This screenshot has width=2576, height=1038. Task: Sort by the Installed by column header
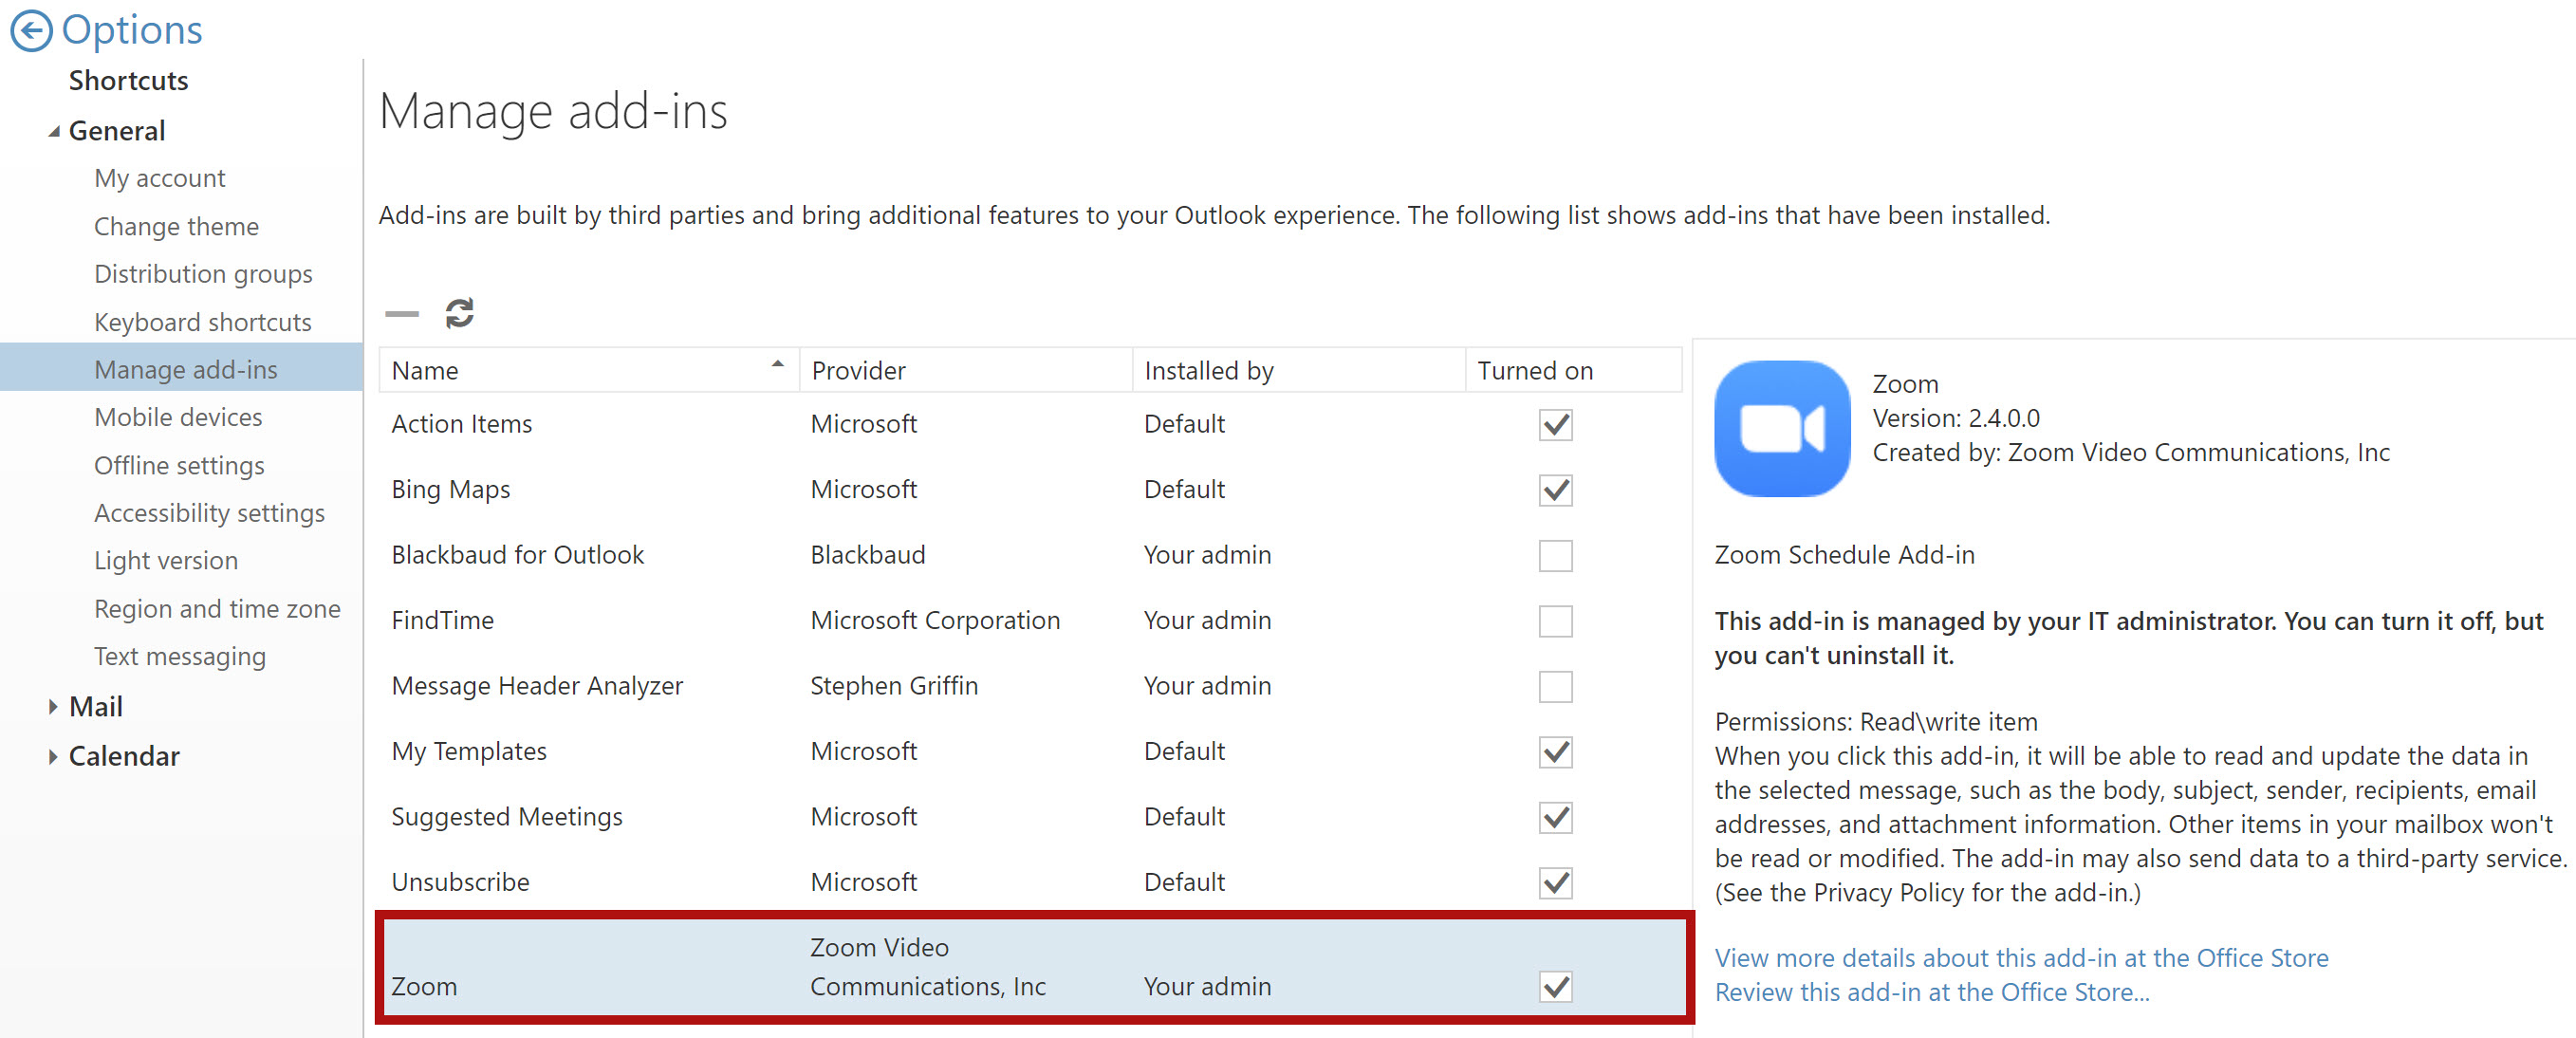[1299, 370]
